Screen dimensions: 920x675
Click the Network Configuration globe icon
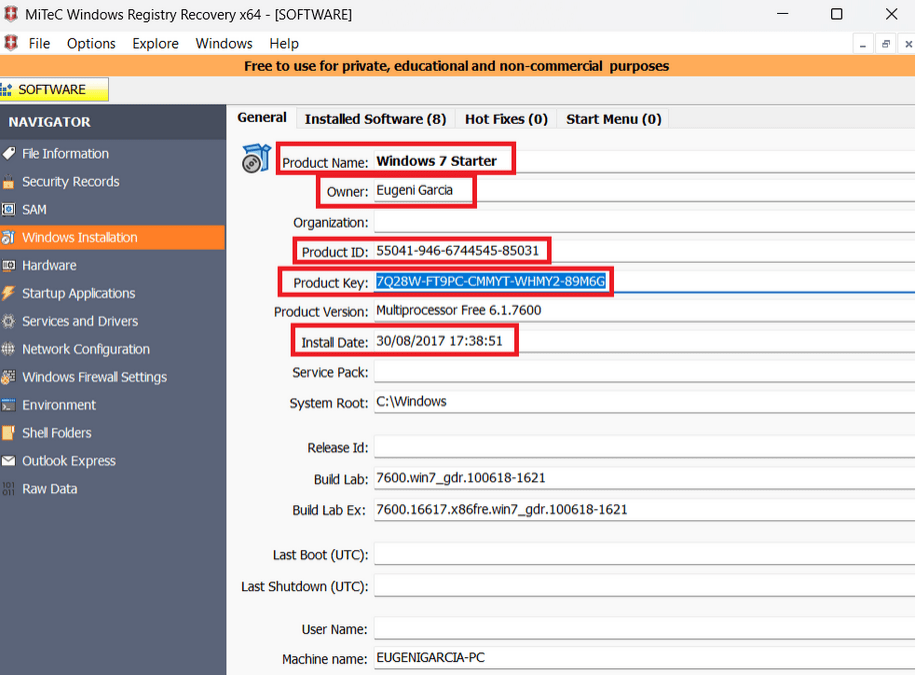(x=8, y=349)
